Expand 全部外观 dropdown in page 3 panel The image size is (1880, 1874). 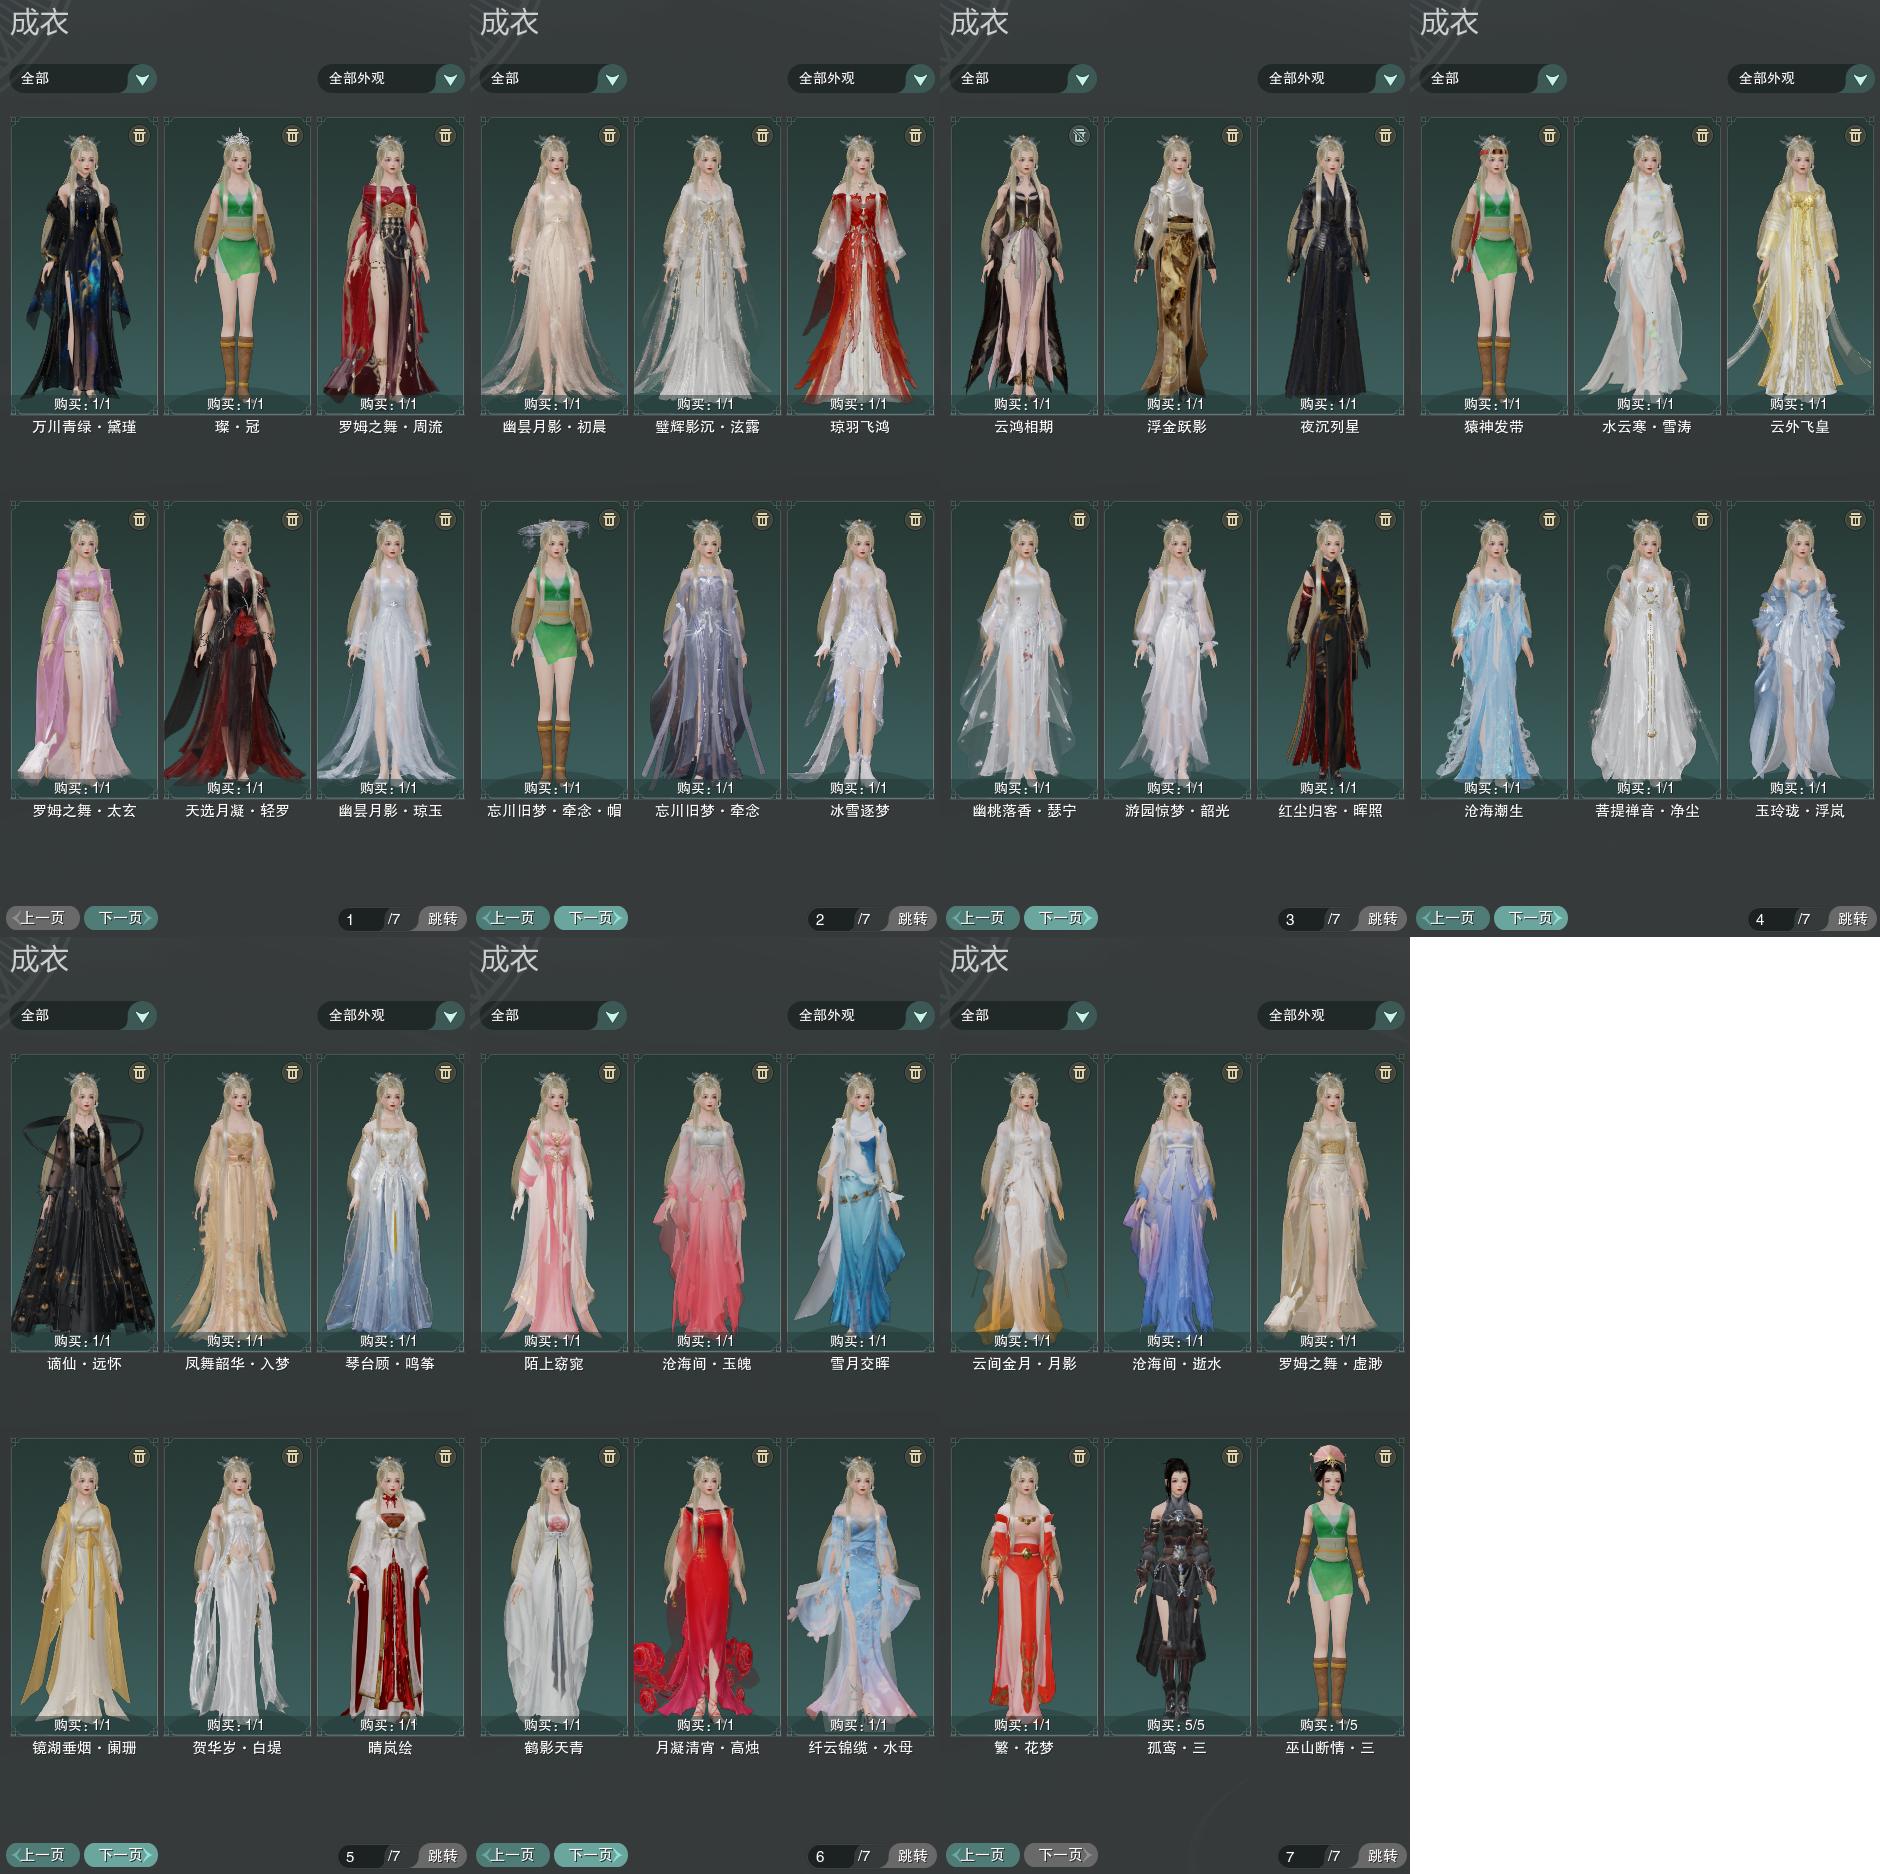(1331, 78)
